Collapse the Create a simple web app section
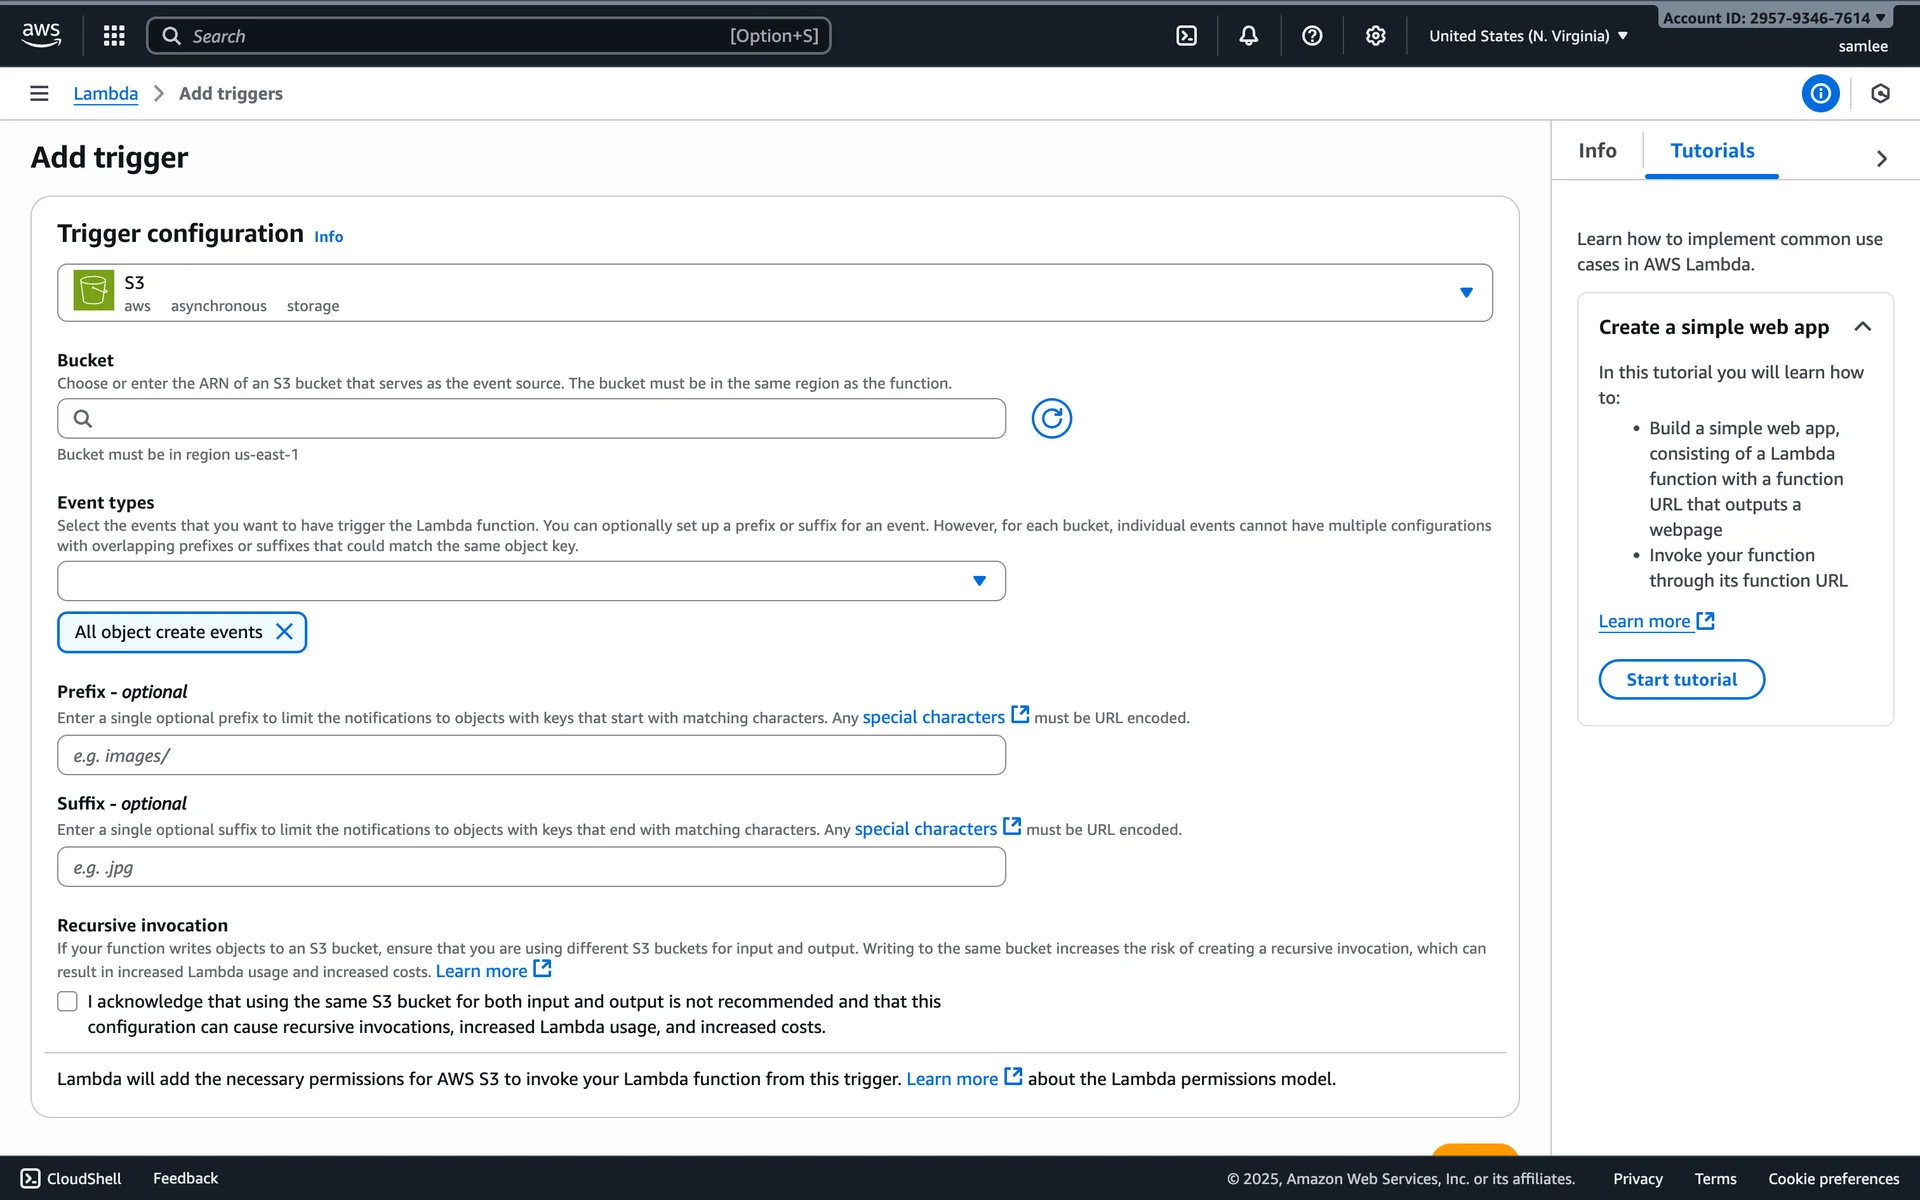1920x1200 pixels. (1862, 327)
